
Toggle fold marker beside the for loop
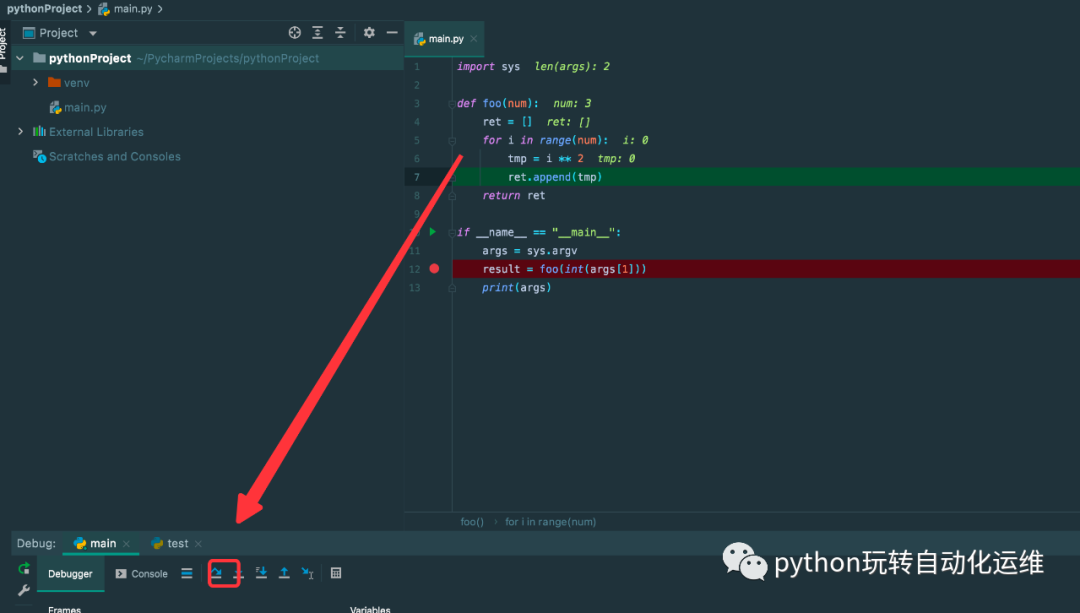click(x=452, y=141)
